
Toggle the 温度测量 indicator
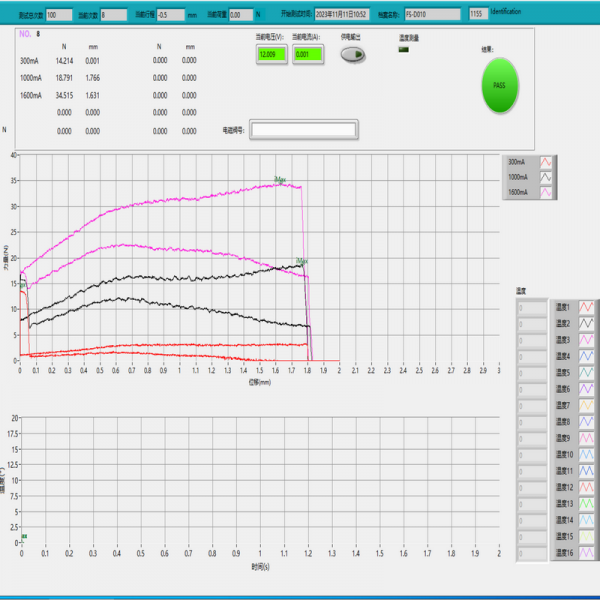click(403, 49)
